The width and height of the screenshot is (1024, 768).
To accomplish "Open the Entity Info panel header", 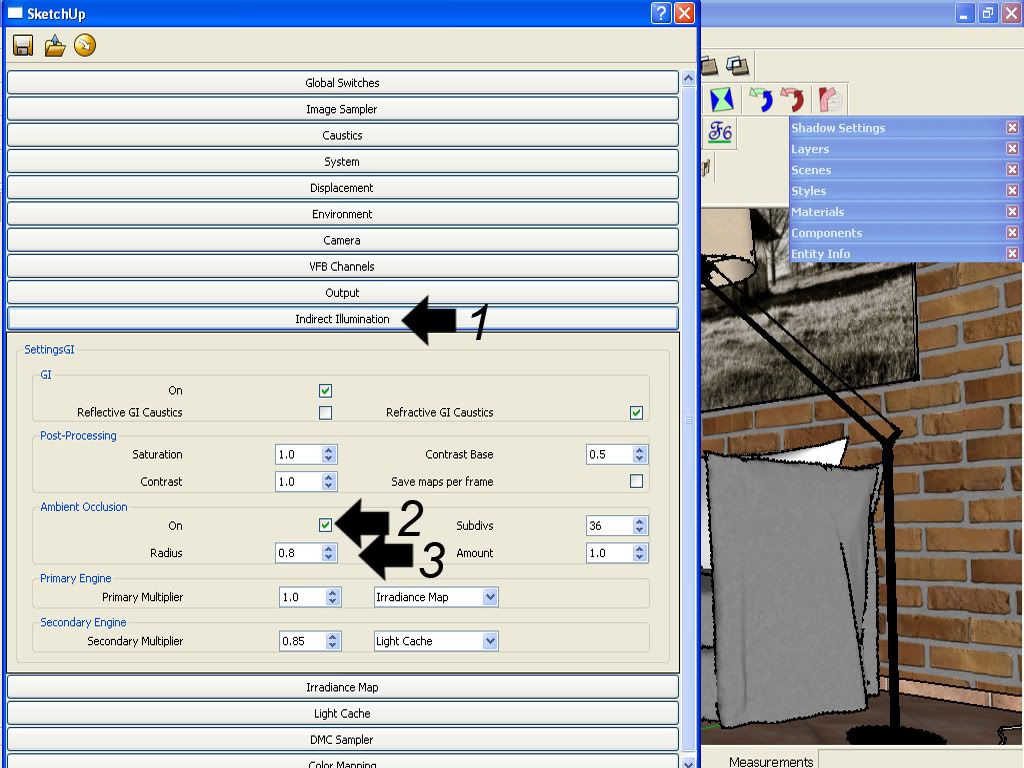I will click(x=905, y=253).
